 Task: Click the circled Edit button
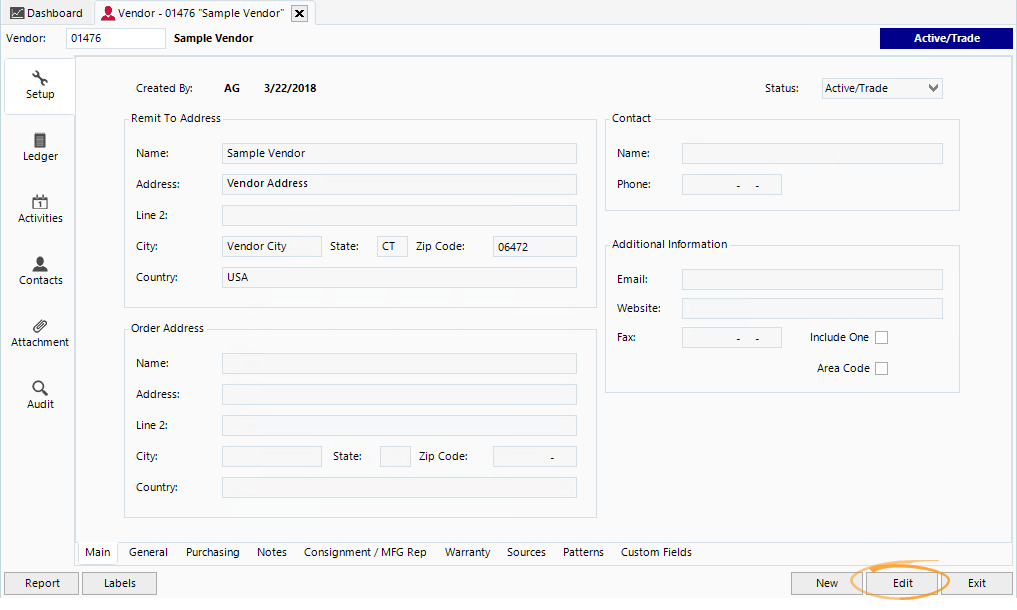click(901, 583)
